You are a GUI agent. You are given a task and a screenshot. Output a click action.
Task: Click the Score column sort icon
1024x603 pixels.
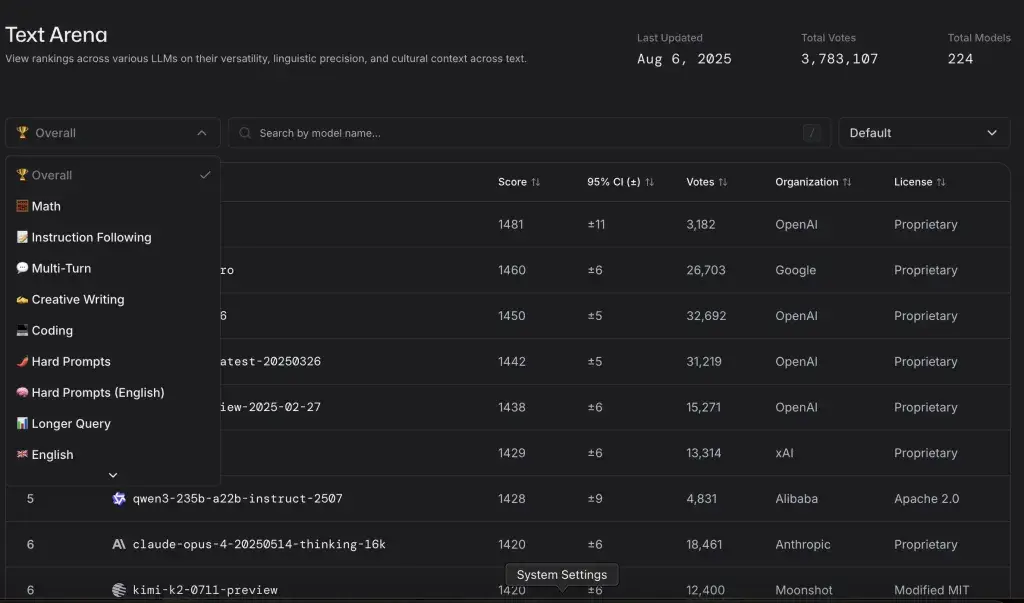click(536, 182)
